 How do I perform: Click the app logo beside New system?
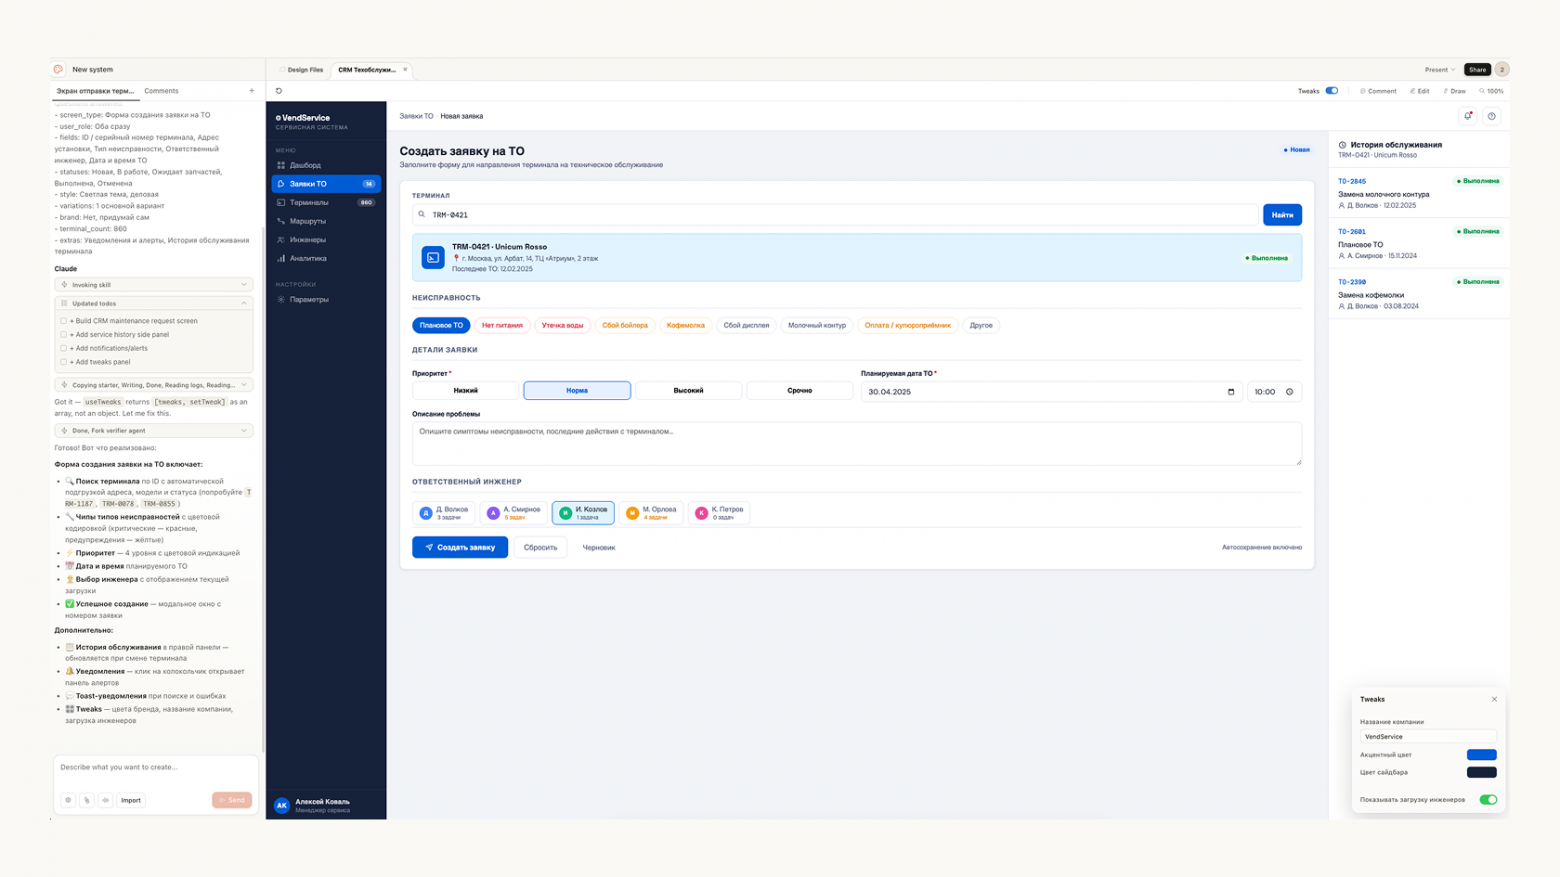[58, 69]
